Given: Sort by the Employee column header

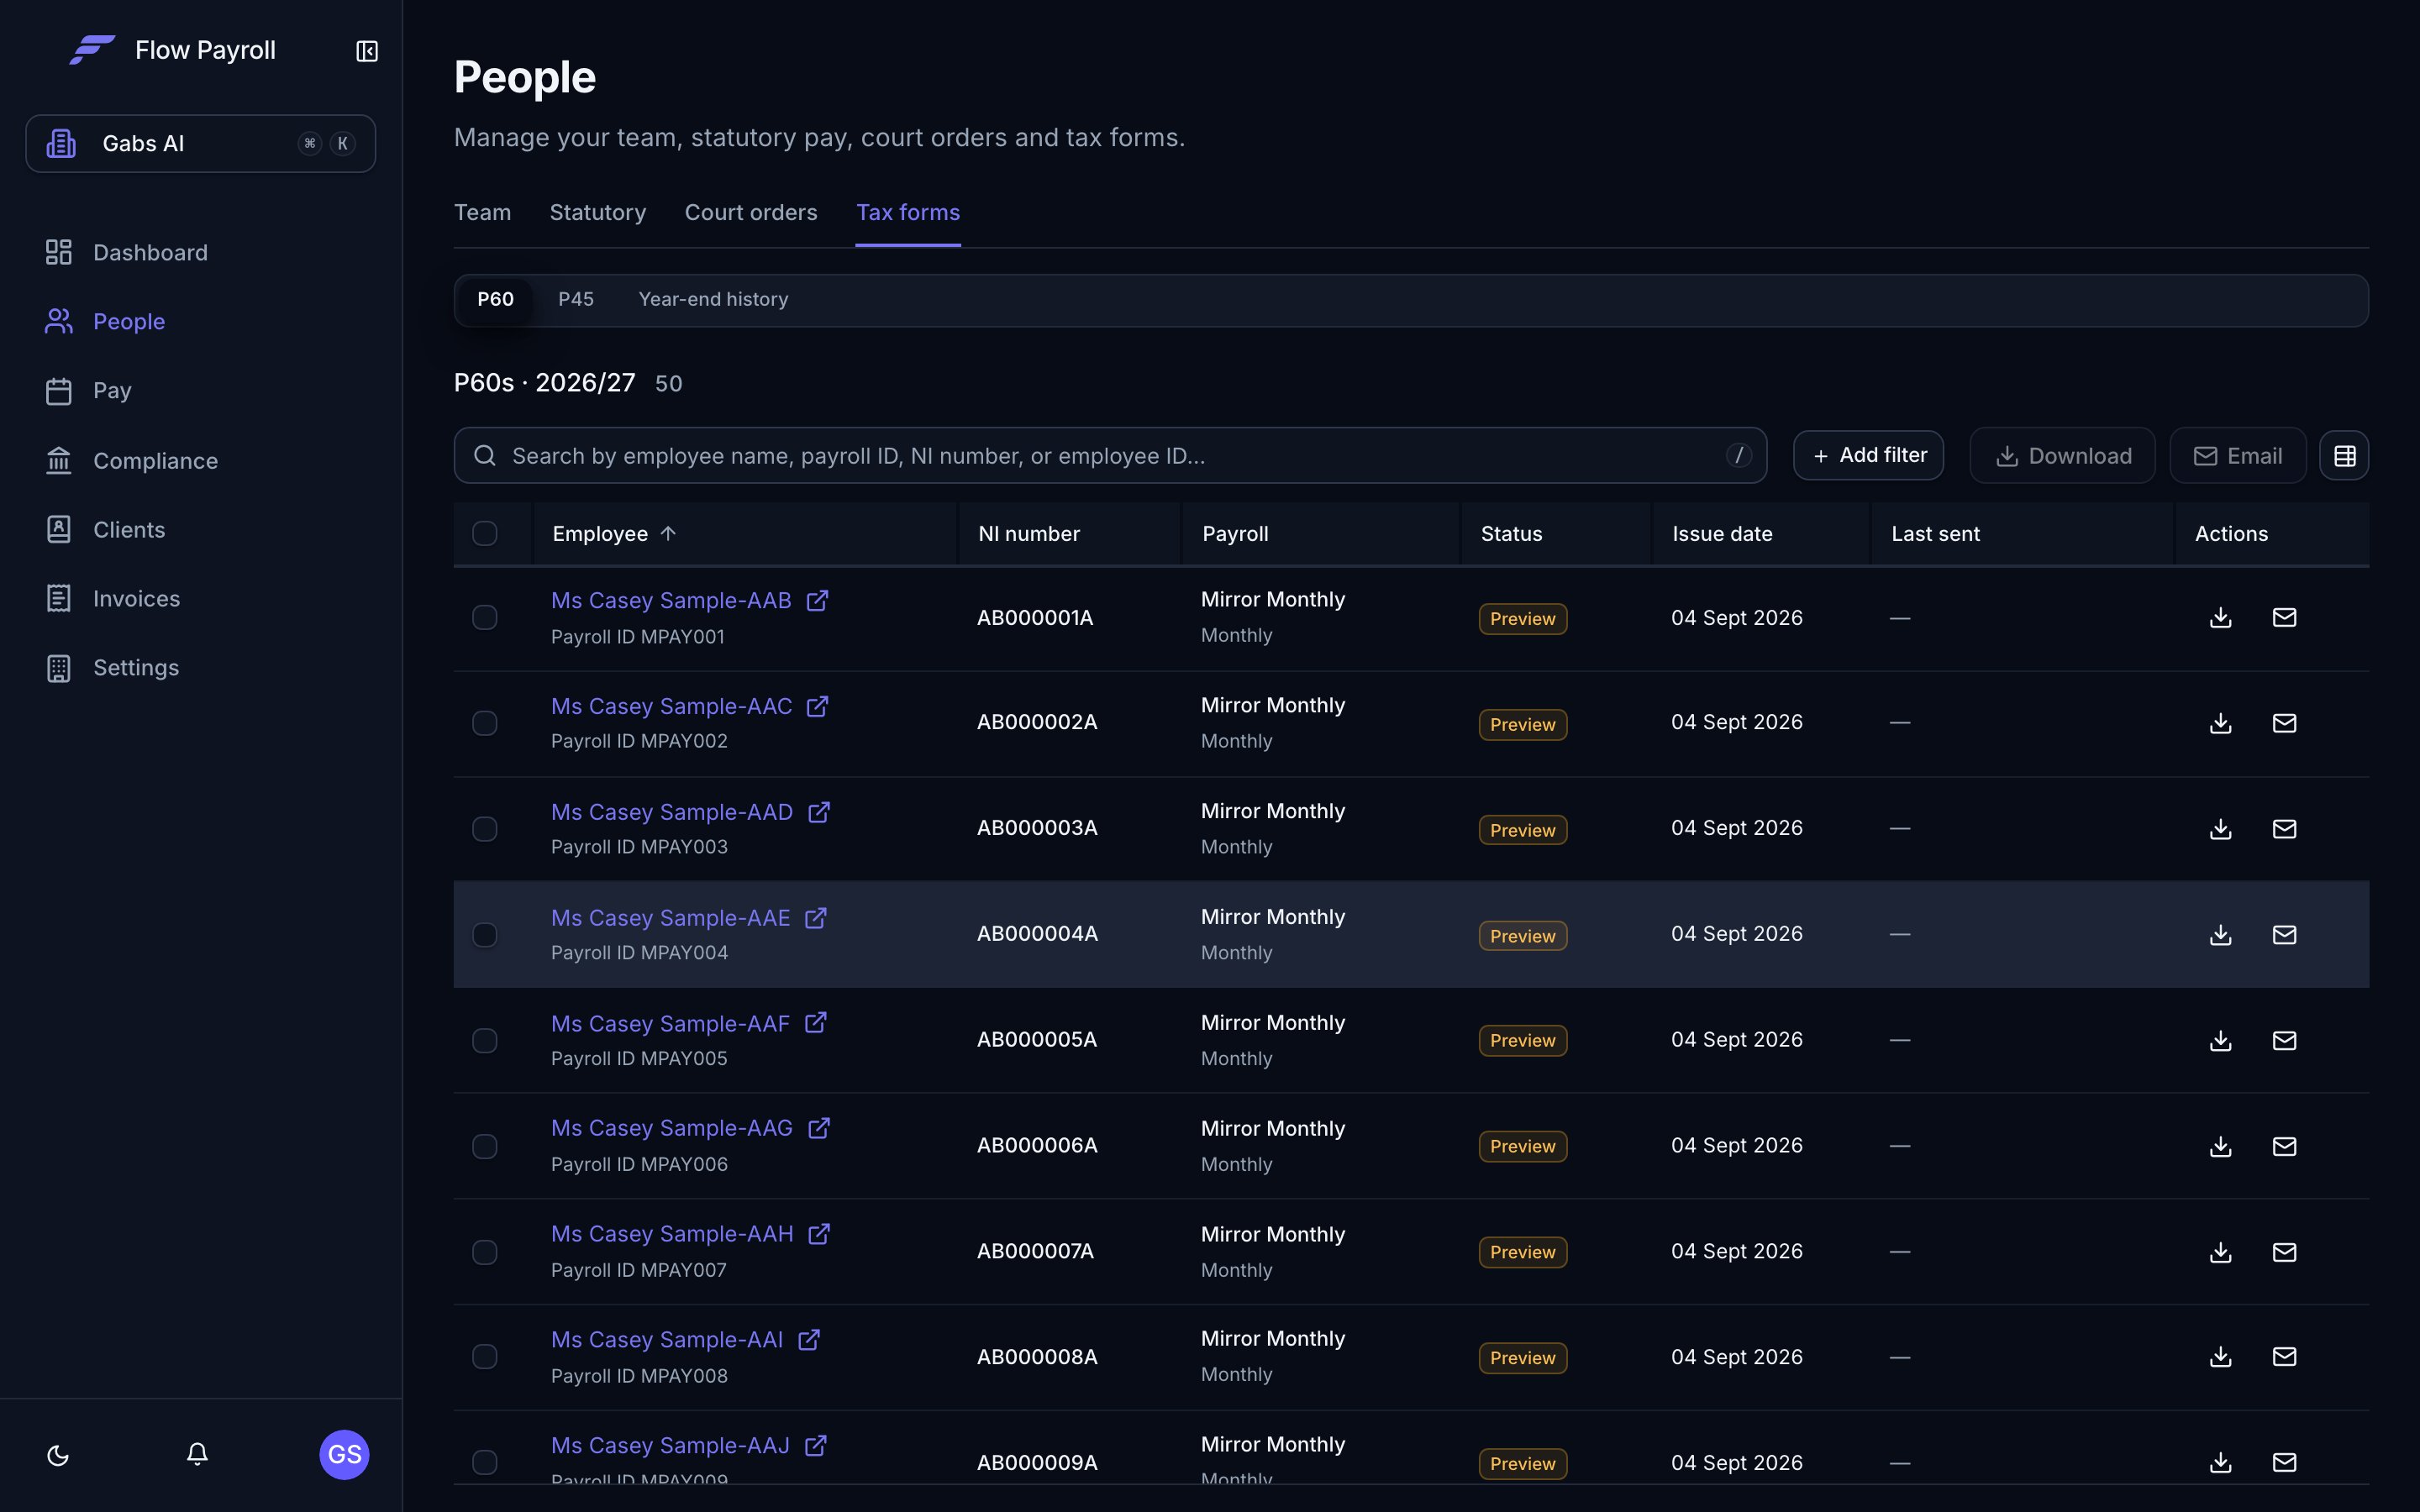Looking at the screenshot, I should click(614, 534).
